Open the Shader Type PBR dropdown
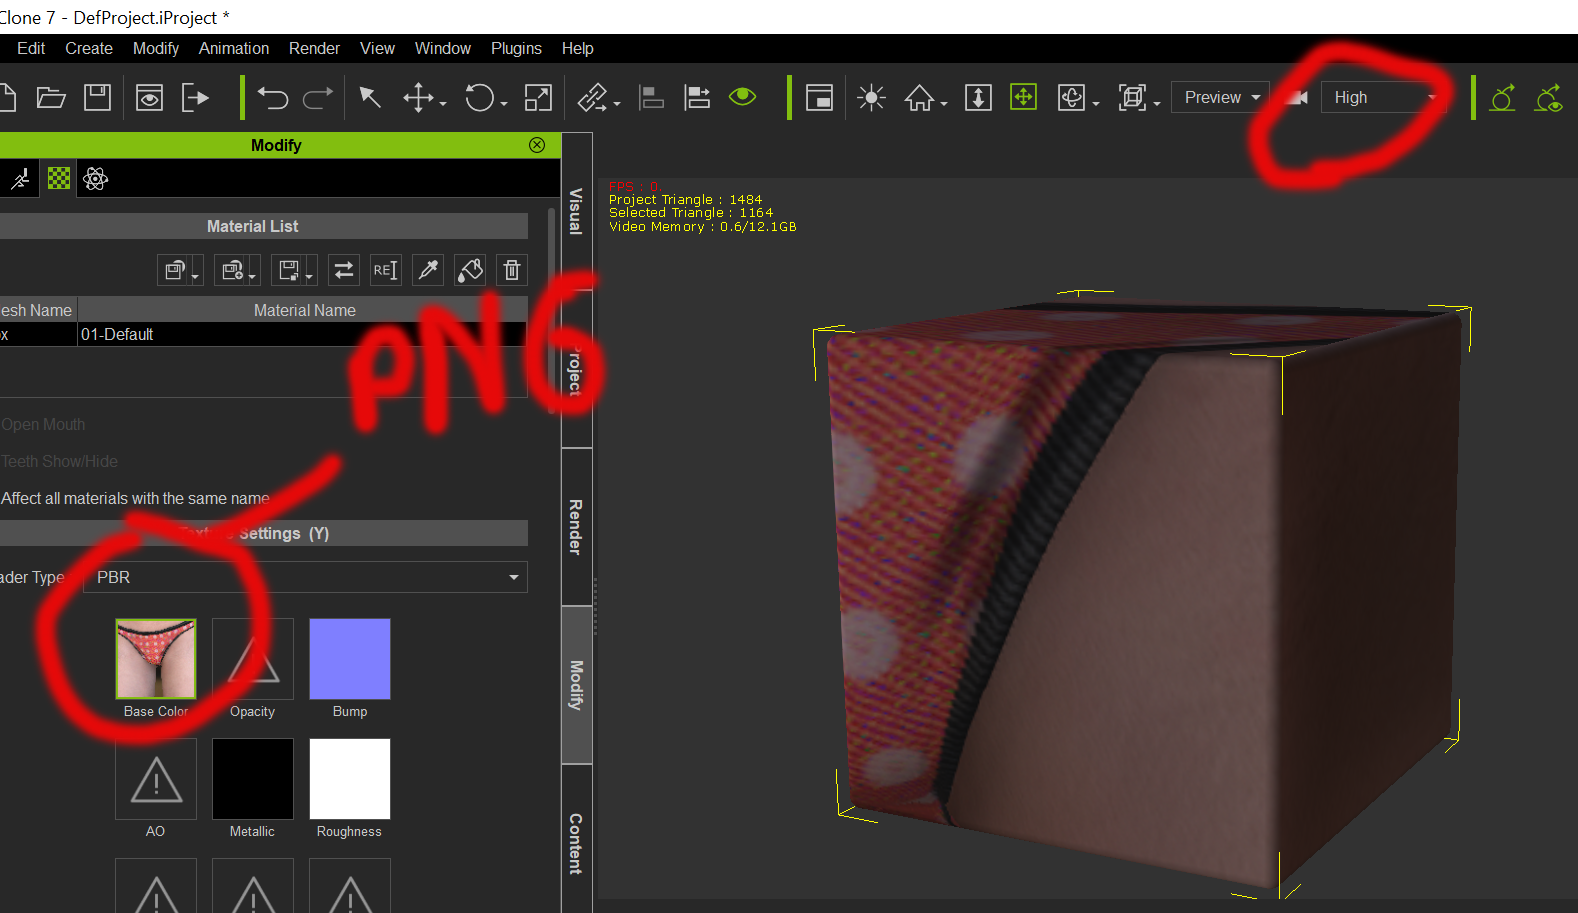The image size is (1578, 913). (x=305, y=577)
